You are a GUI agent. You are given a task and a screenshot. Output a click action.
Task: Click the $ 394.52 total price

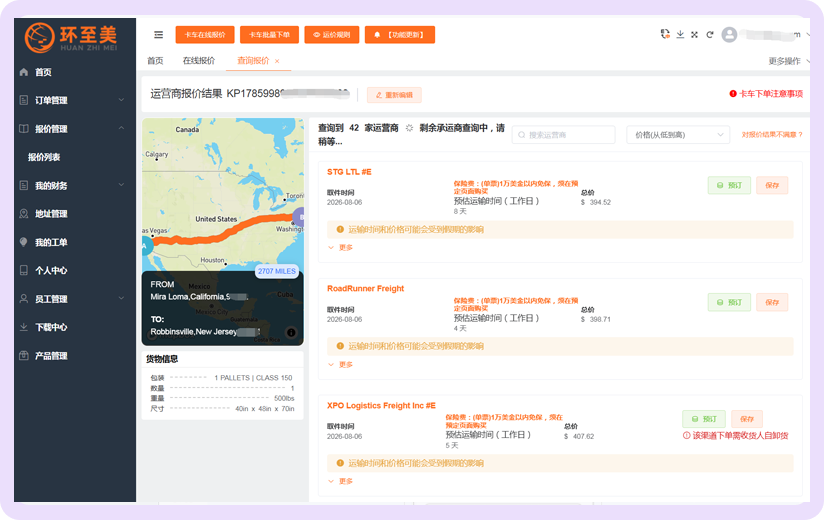596,202
